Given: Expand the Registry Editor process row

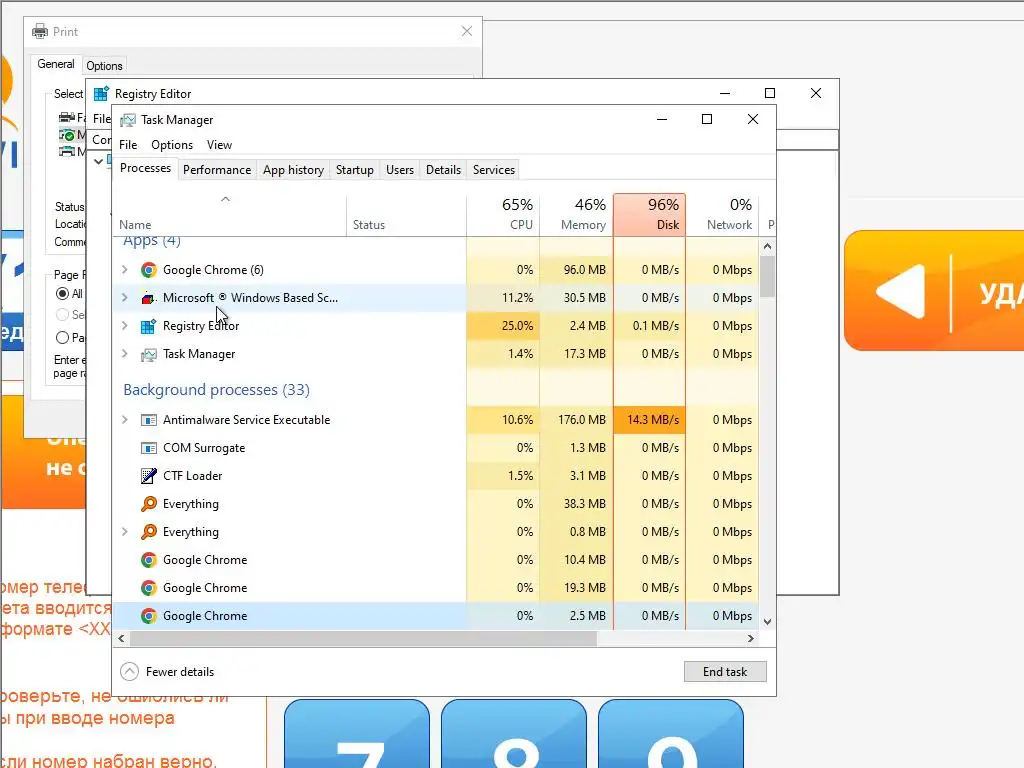Looking at the screenshot, I should 125,325.
